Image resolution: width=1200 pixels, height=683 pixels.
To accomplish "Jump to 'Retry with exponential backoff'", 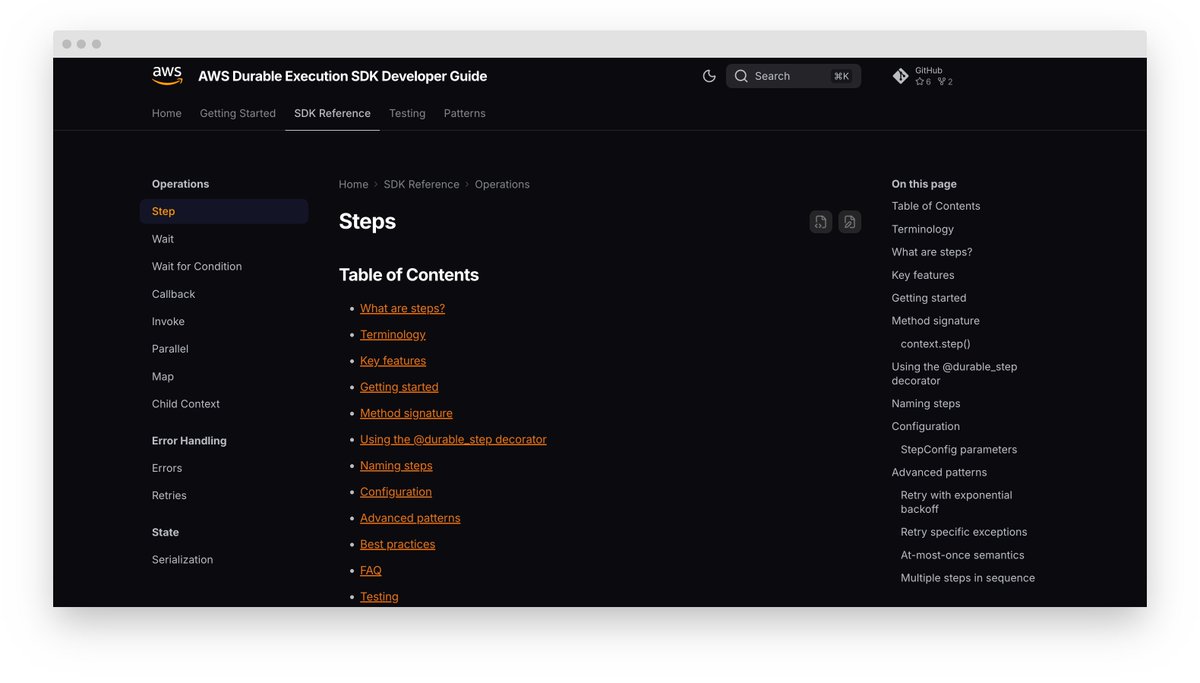I will pyautogui.click(x=957, y=502).
